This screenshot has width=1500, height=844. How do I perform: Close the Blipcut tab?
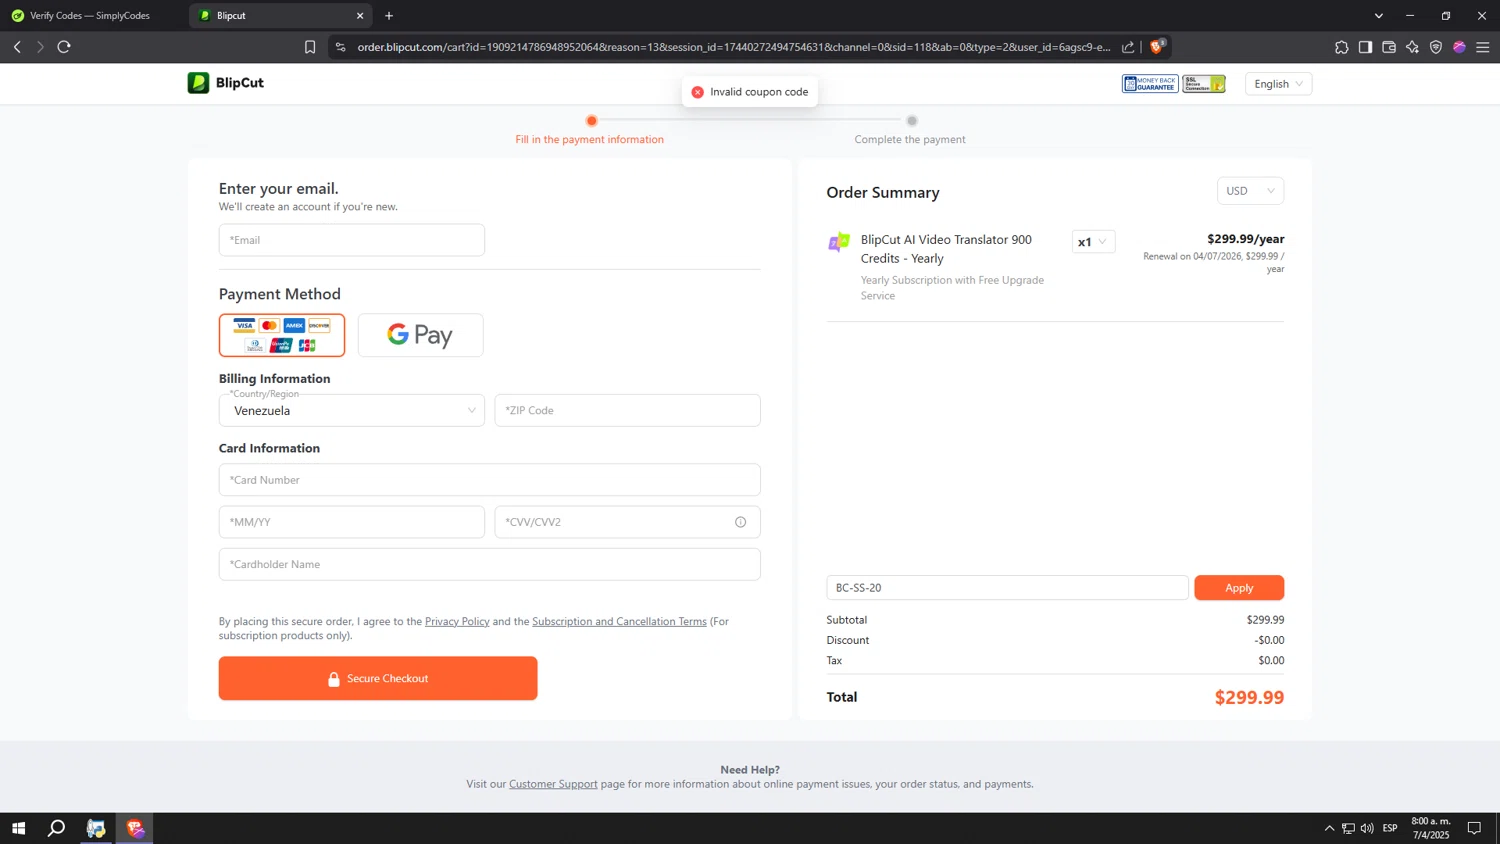coord(360,15)
